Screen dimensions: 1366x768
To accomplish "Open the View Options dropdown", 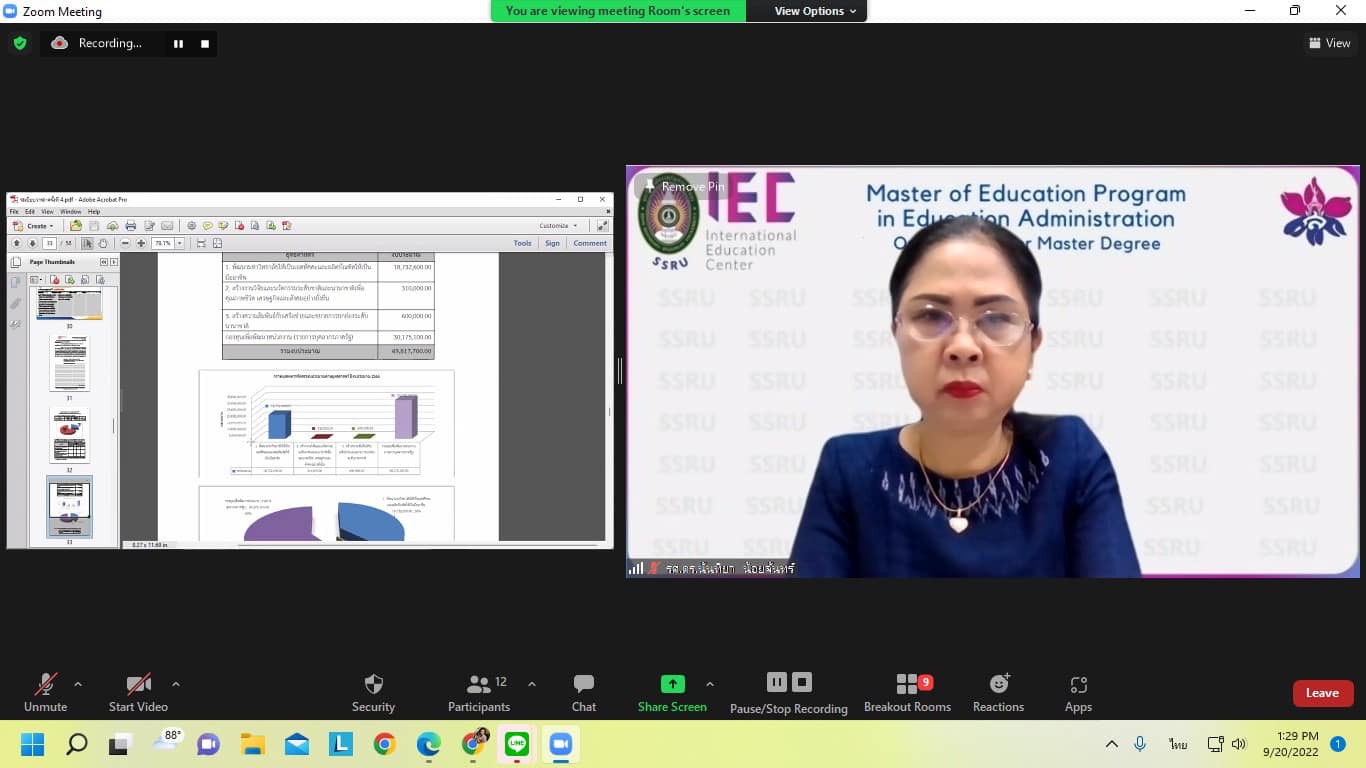I will point(815,11).
